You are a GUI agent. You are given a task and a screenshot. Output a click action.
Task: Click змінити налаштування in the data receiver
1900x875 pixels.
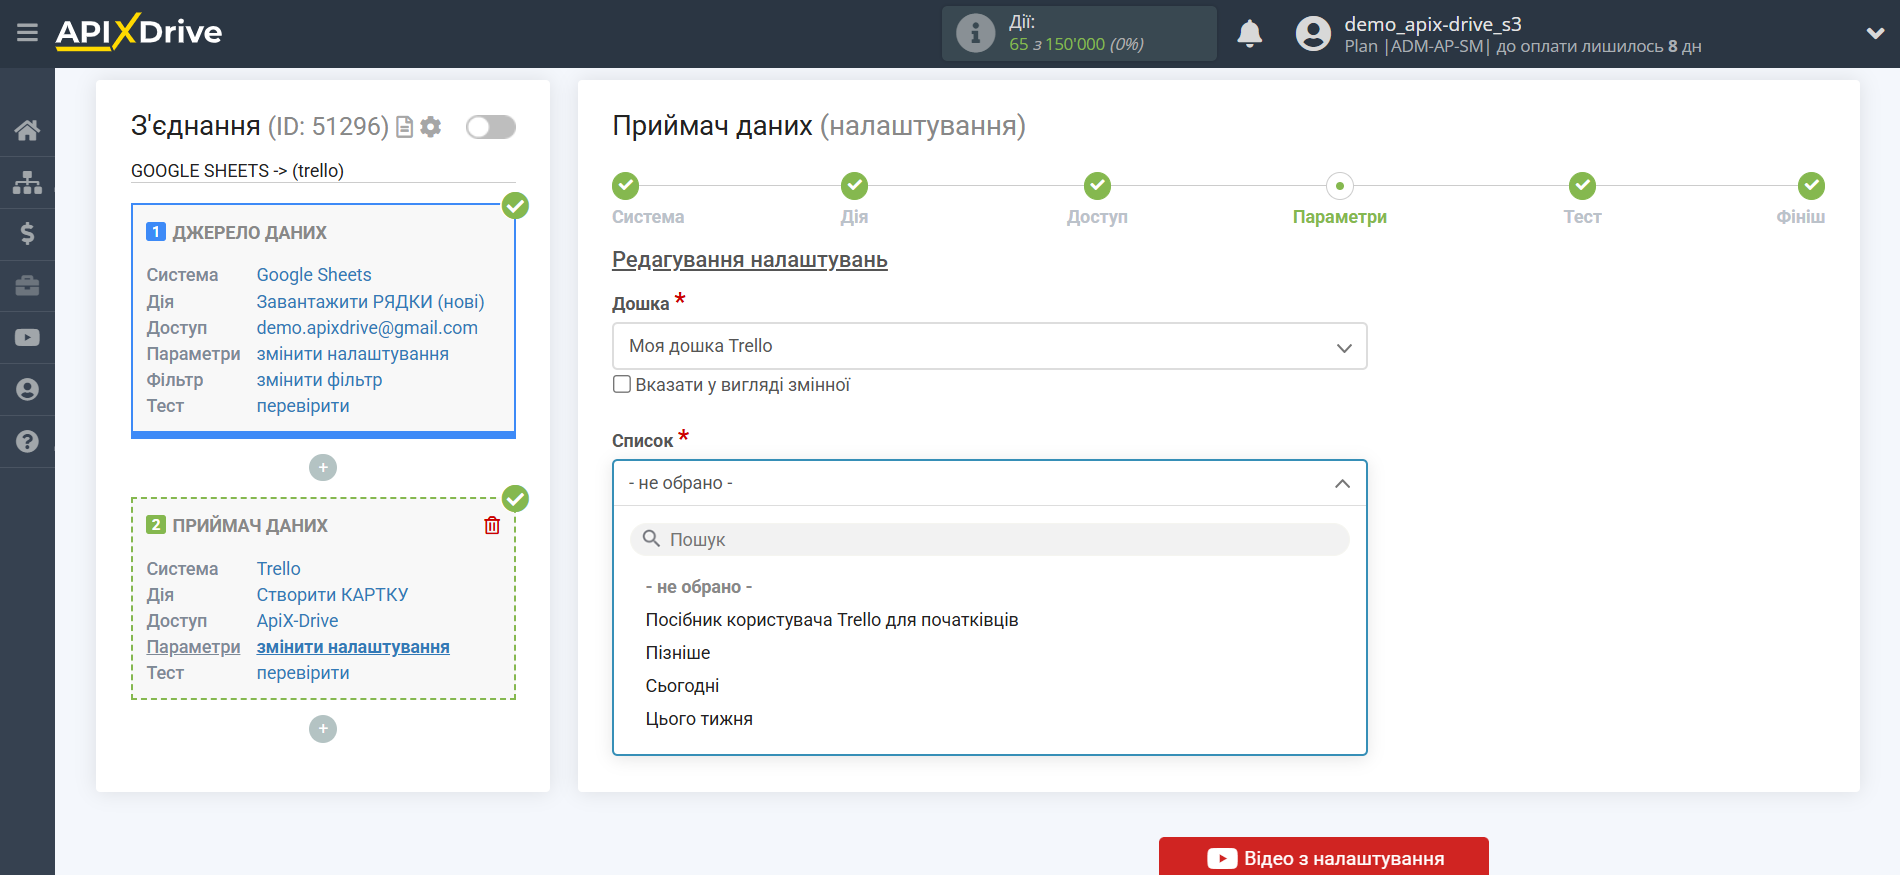point(353,647)
